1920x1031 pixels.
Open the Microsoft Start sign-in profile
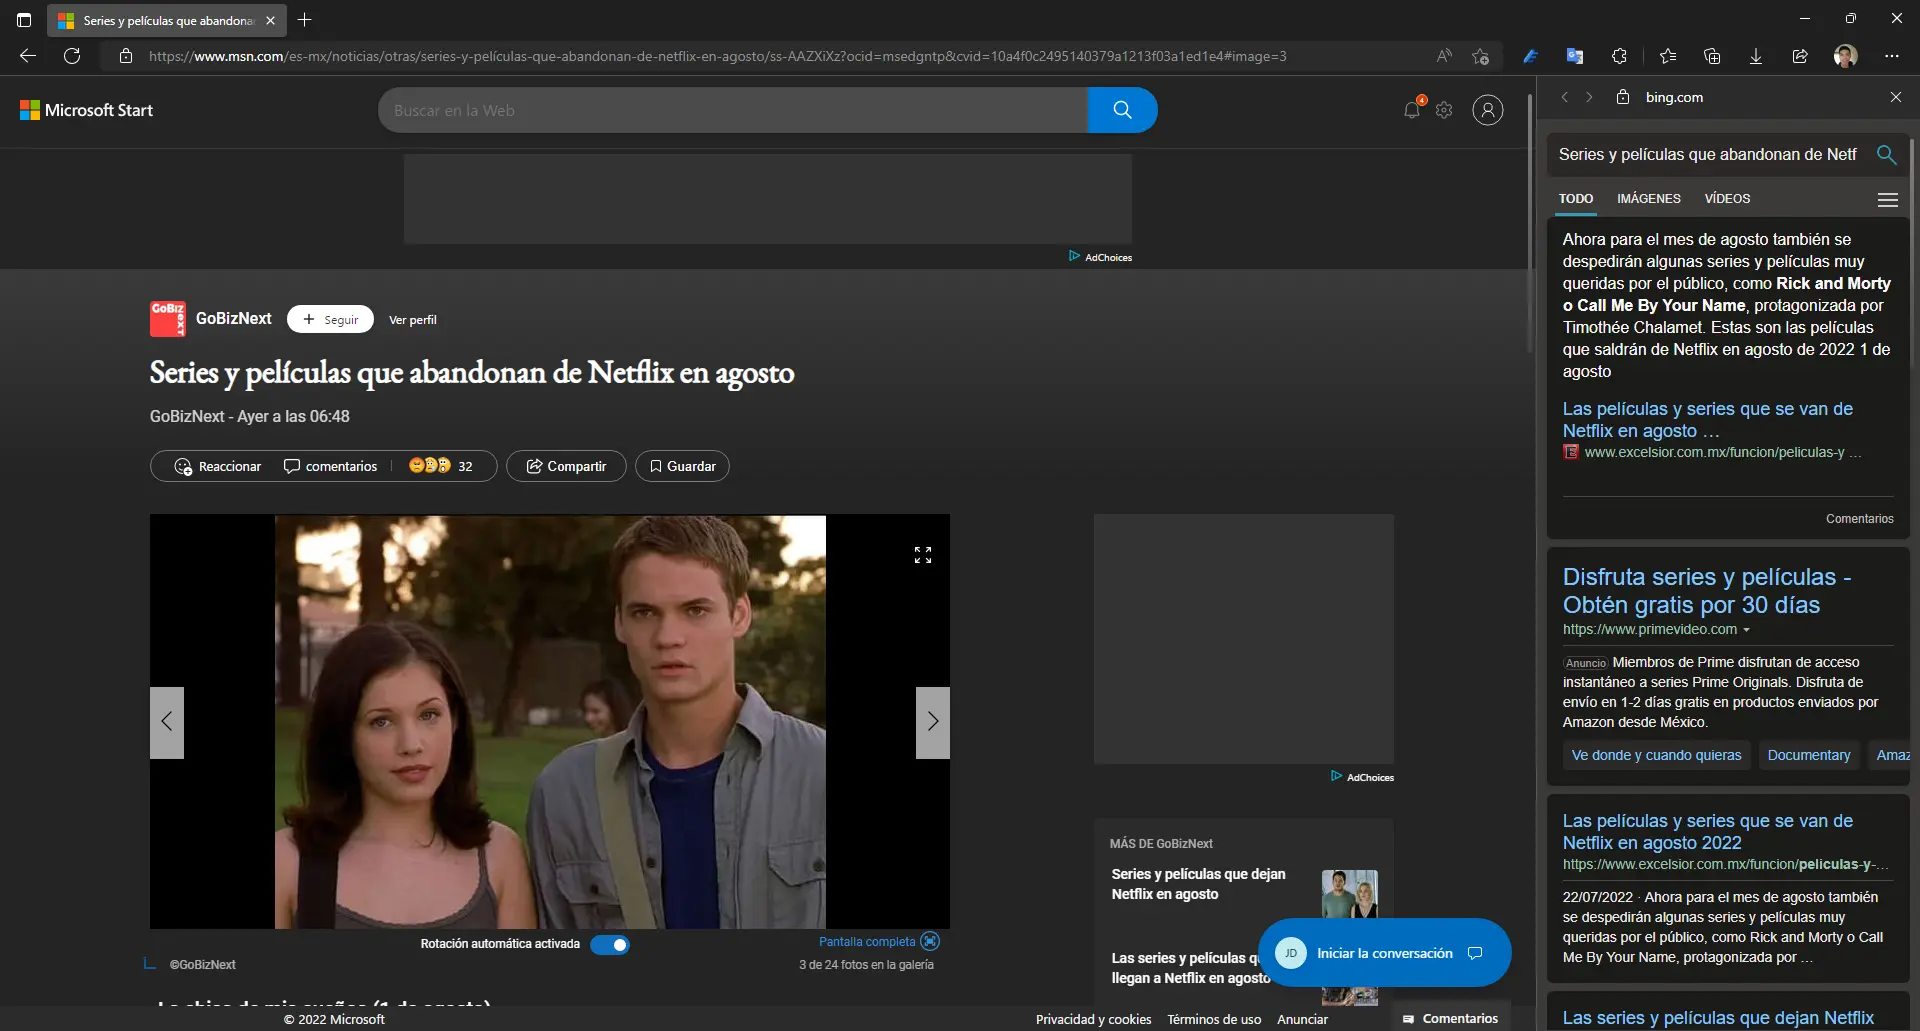click(1488, 110)
